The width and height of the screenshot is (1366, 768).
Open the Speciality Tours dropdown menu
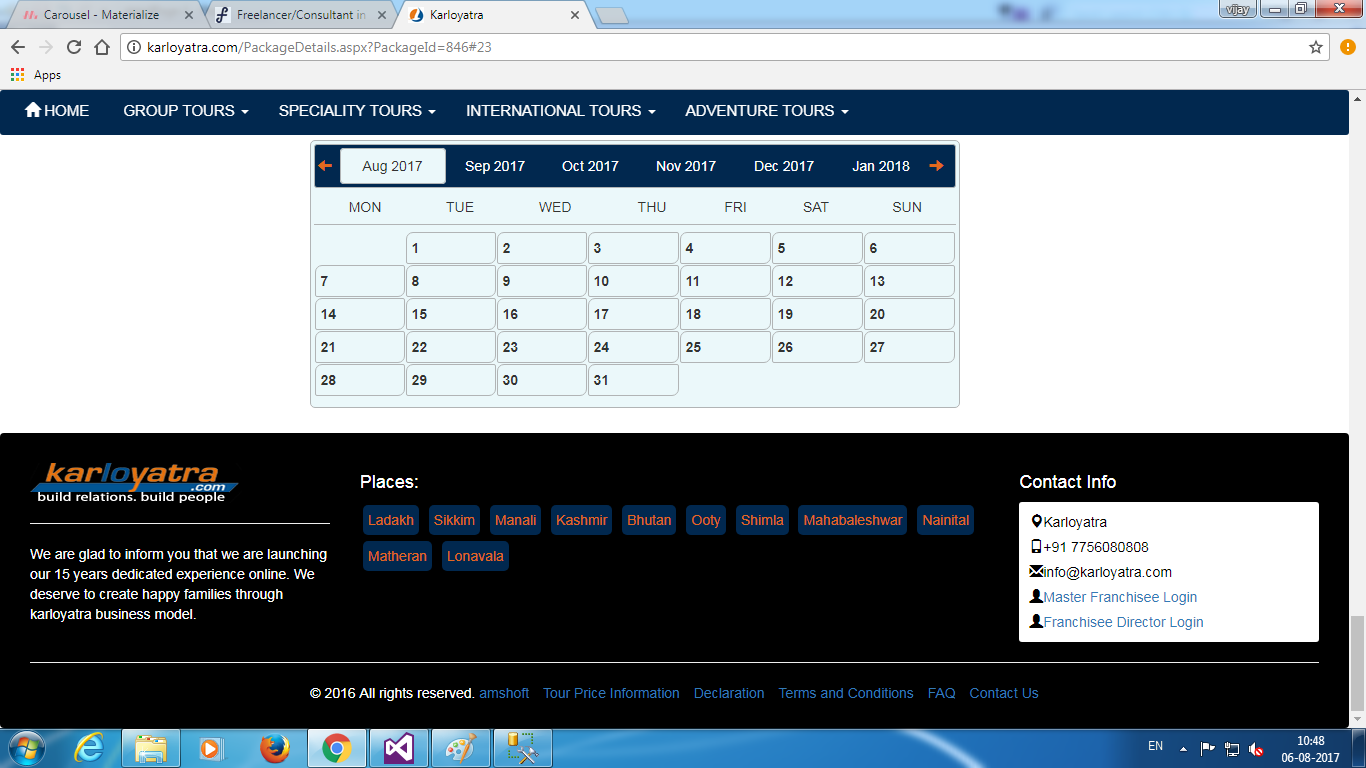point(357,111)
